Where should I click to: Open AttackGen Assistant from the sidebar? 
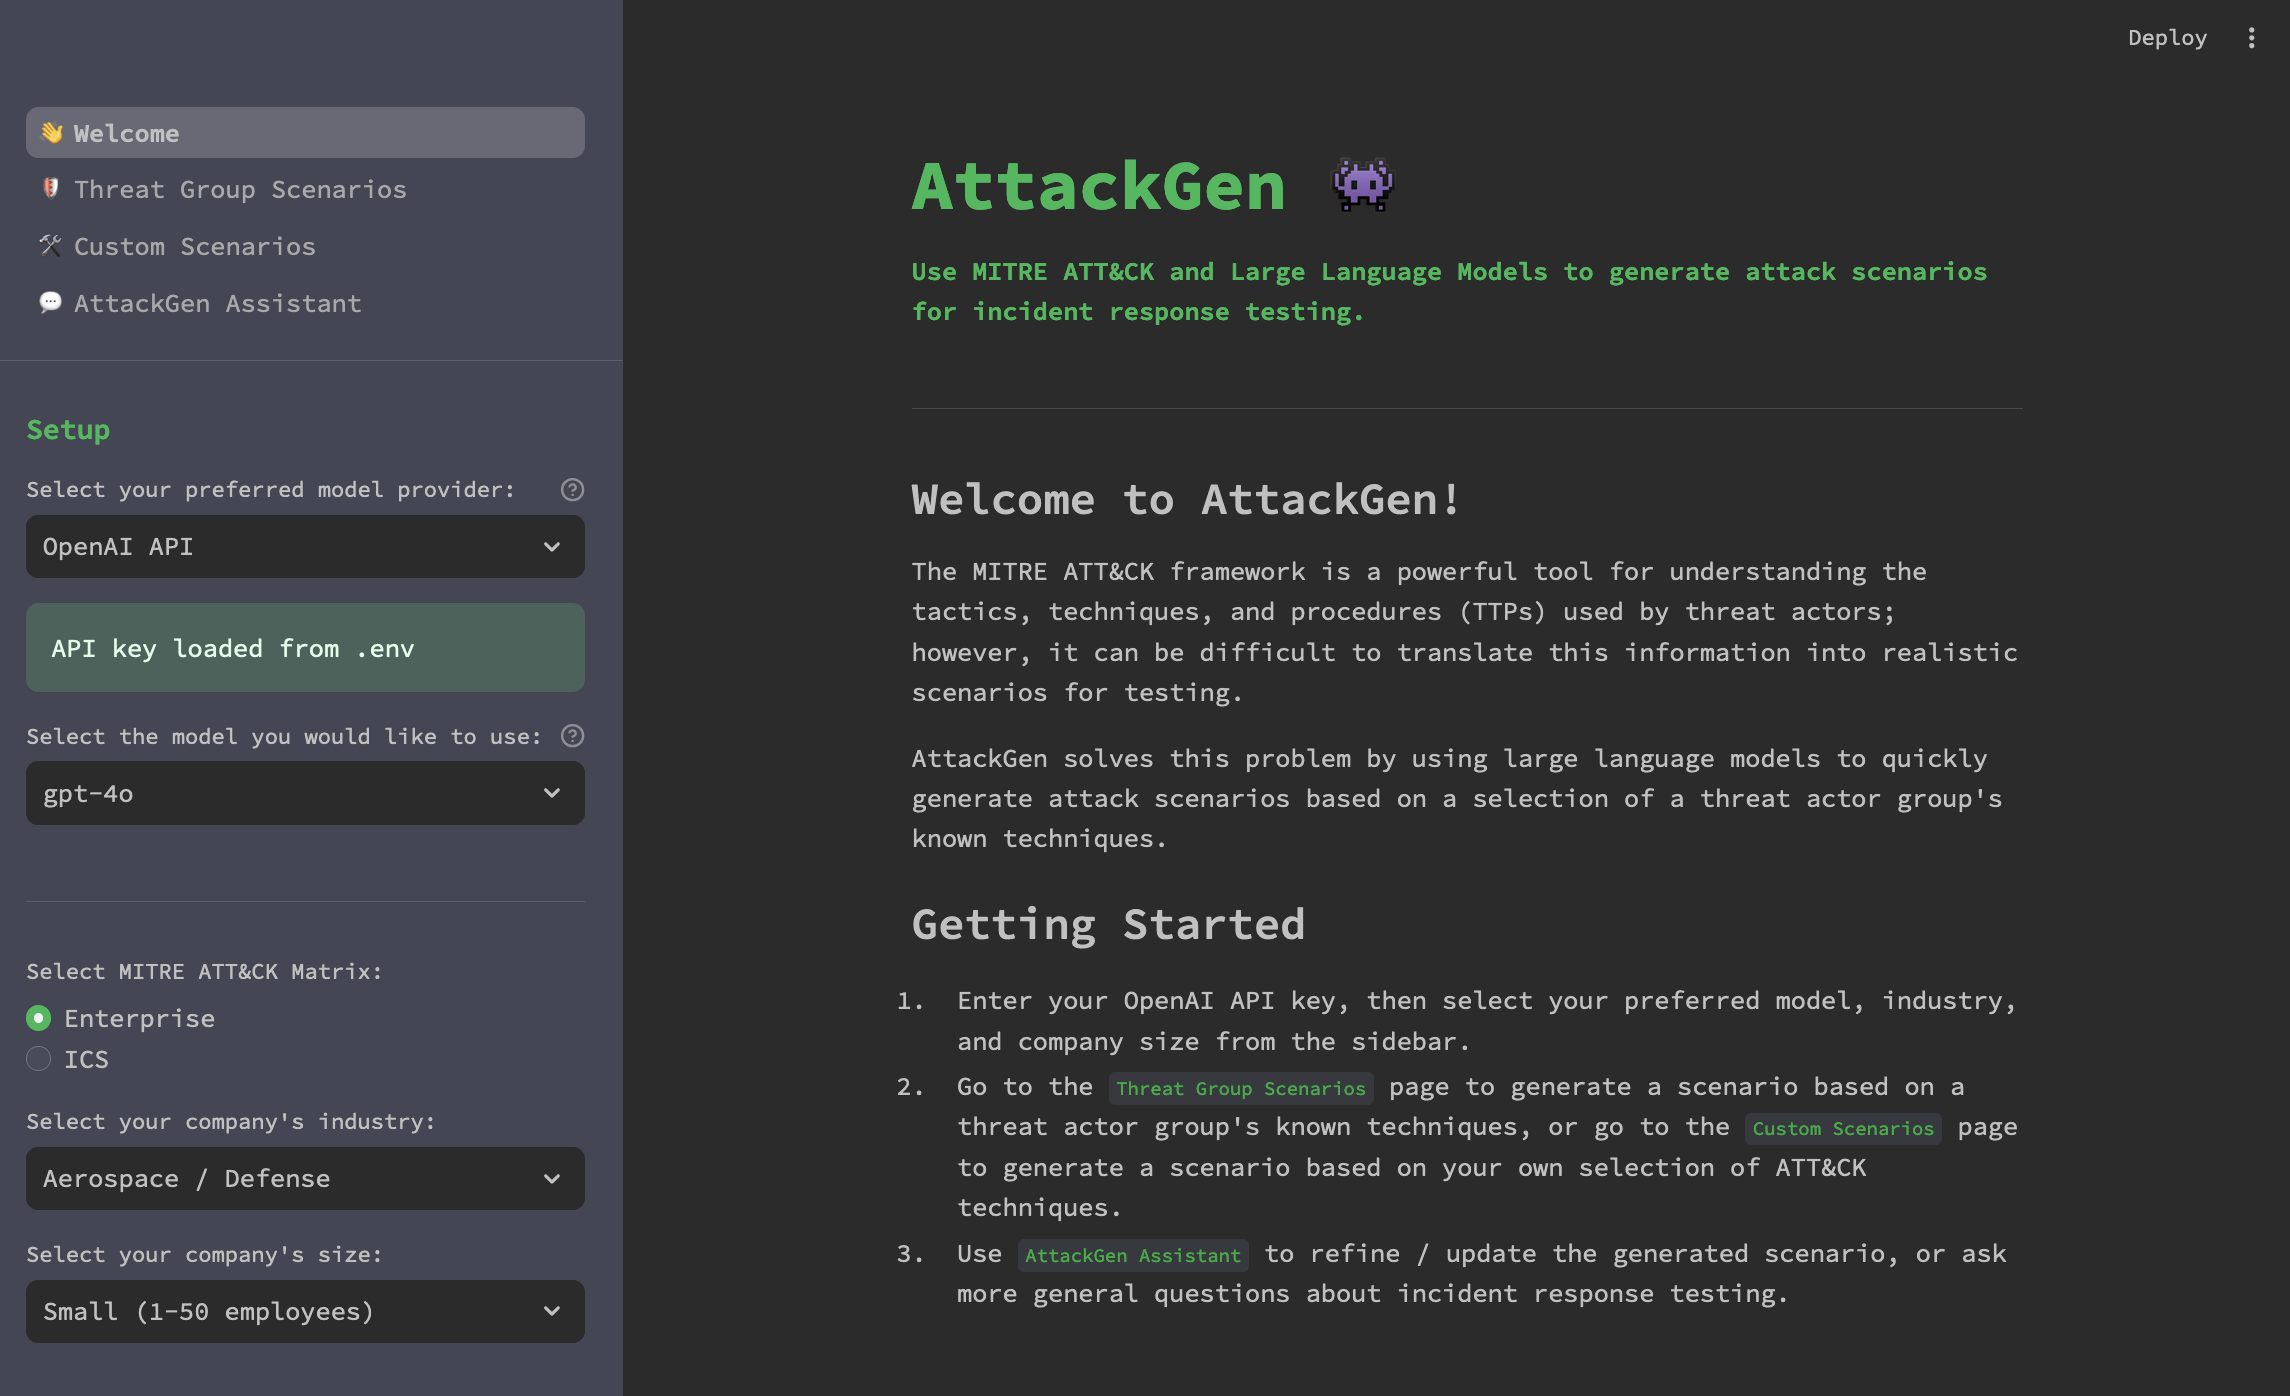tap(217, 302)
